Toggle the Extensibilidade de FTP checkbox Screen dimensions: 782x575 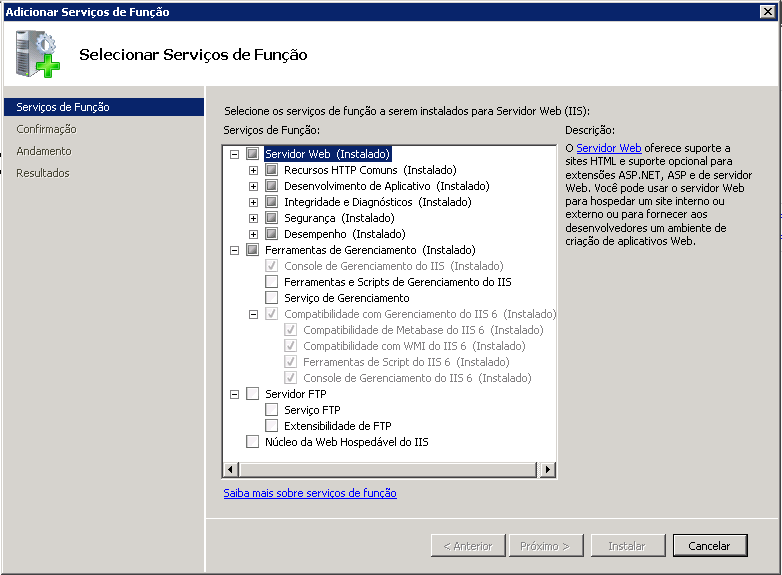pos(271,426)
